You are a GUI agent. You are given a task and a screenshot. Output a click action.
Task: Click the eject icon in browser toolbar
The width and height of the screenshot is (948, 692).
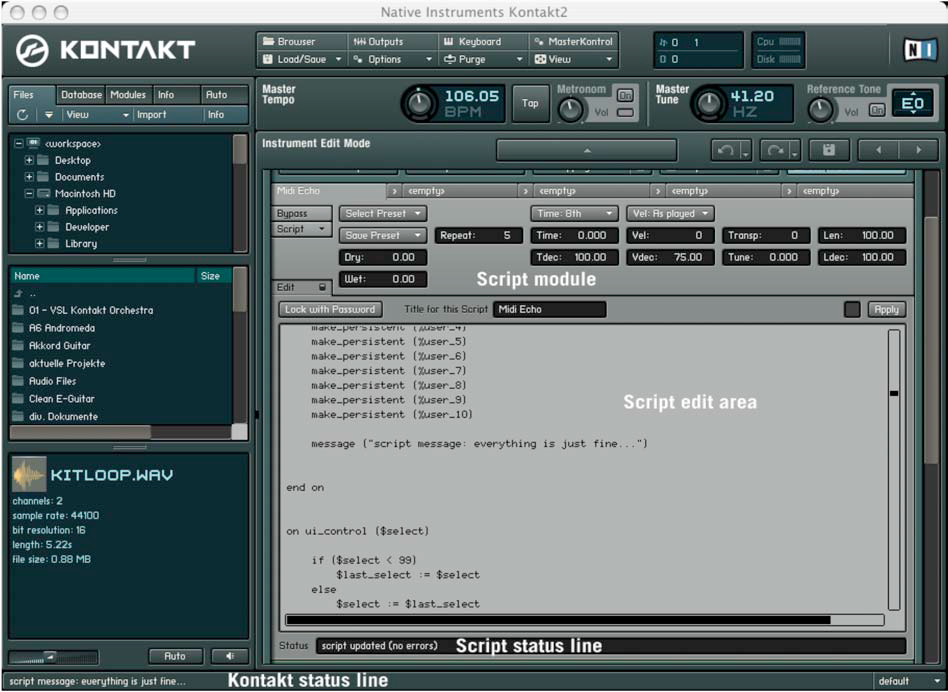click(x=49, y=115)
